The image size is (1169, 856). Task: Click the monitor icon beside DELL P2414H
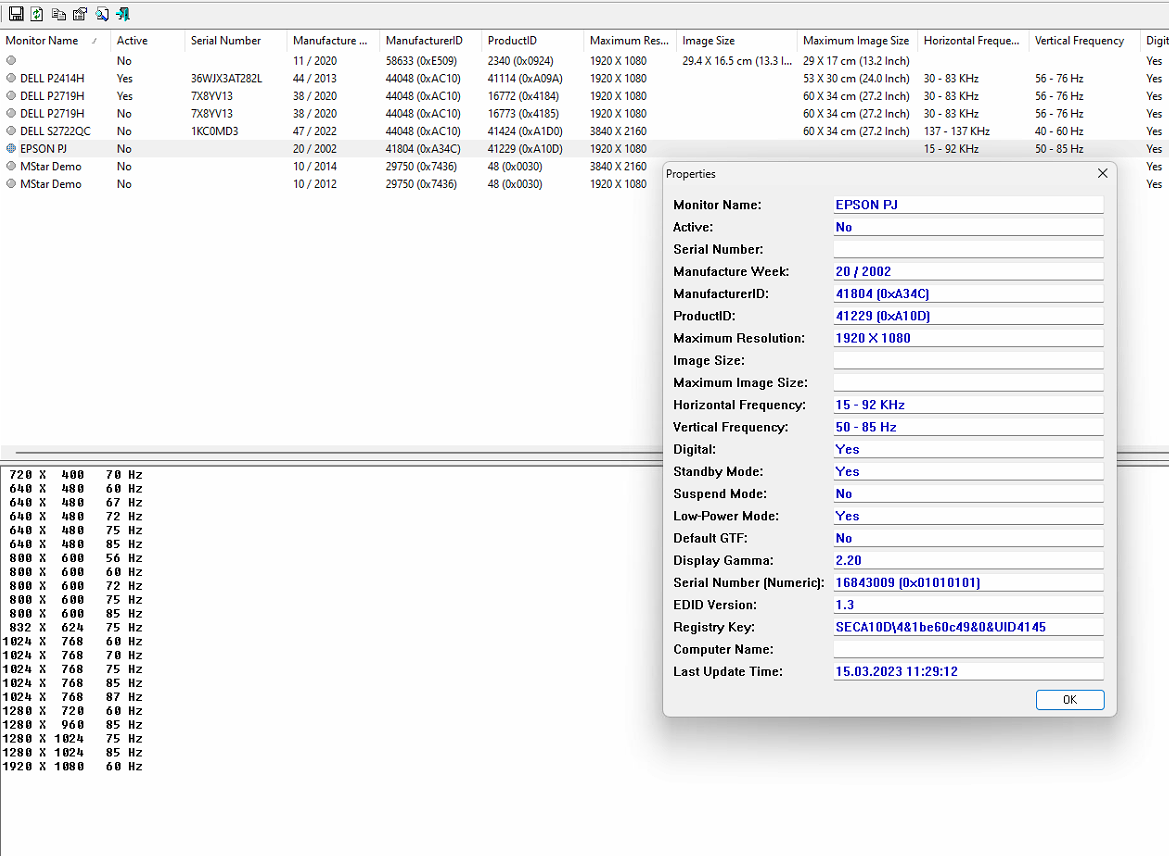(x=11, y=78)
